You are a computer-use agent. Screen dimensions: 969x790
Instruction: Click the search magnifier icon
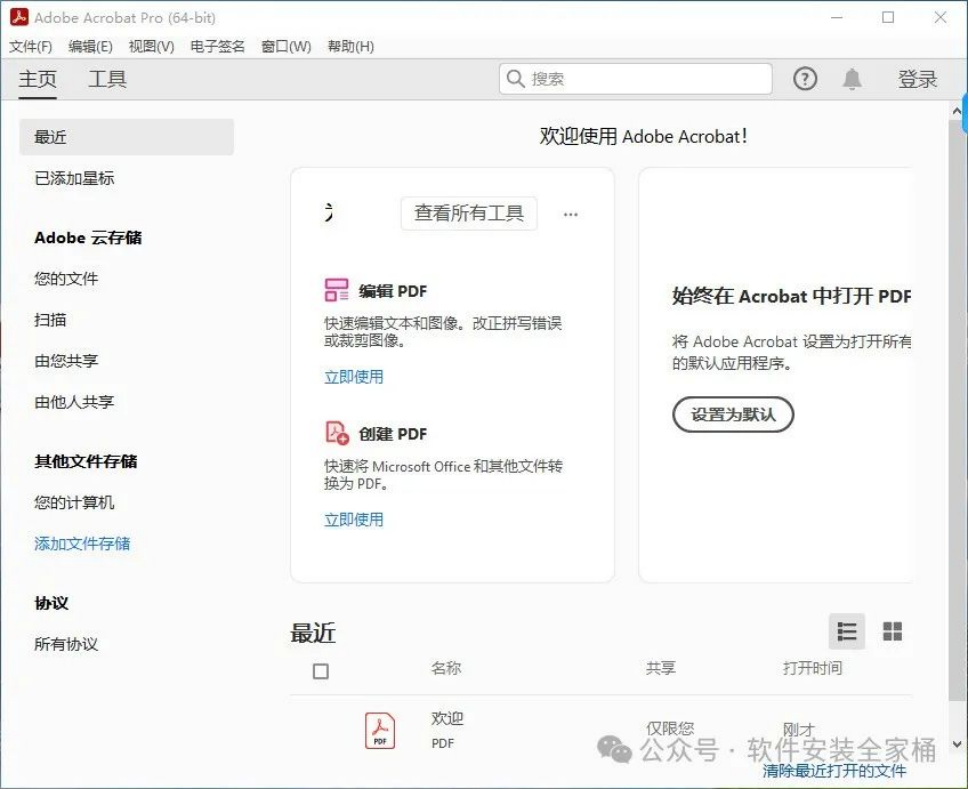[516, 79]
